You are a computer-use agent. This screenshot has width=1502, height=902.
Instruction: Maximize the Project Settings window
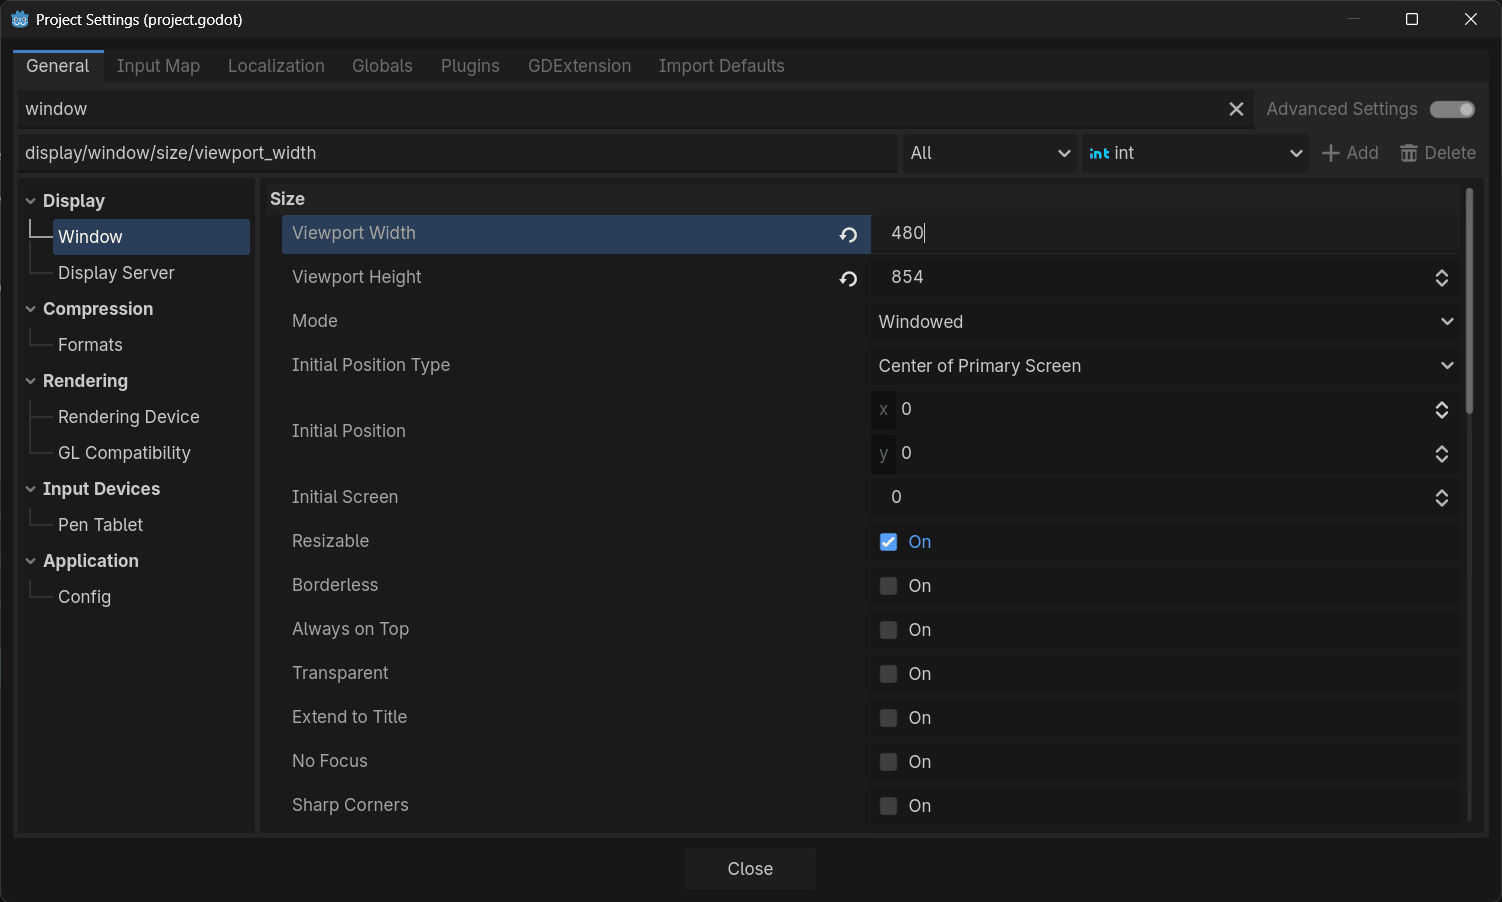click(1412, 19)
